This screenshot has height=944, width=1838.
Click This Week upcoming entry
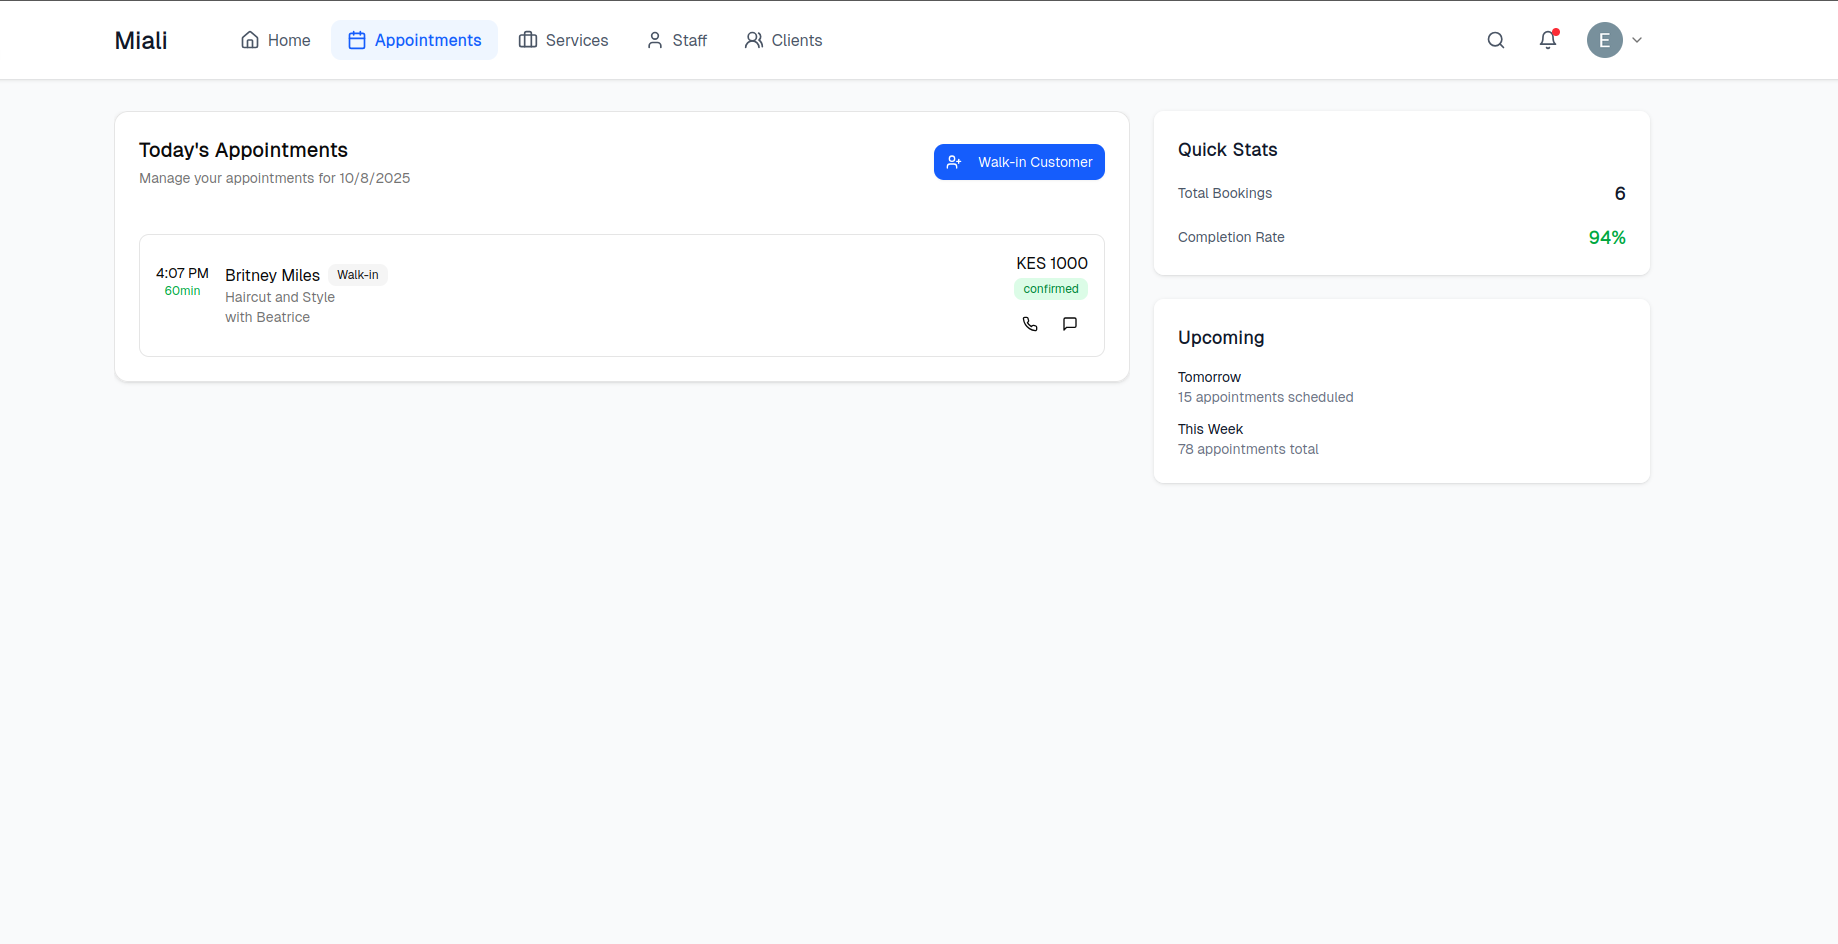[1210, 429]
